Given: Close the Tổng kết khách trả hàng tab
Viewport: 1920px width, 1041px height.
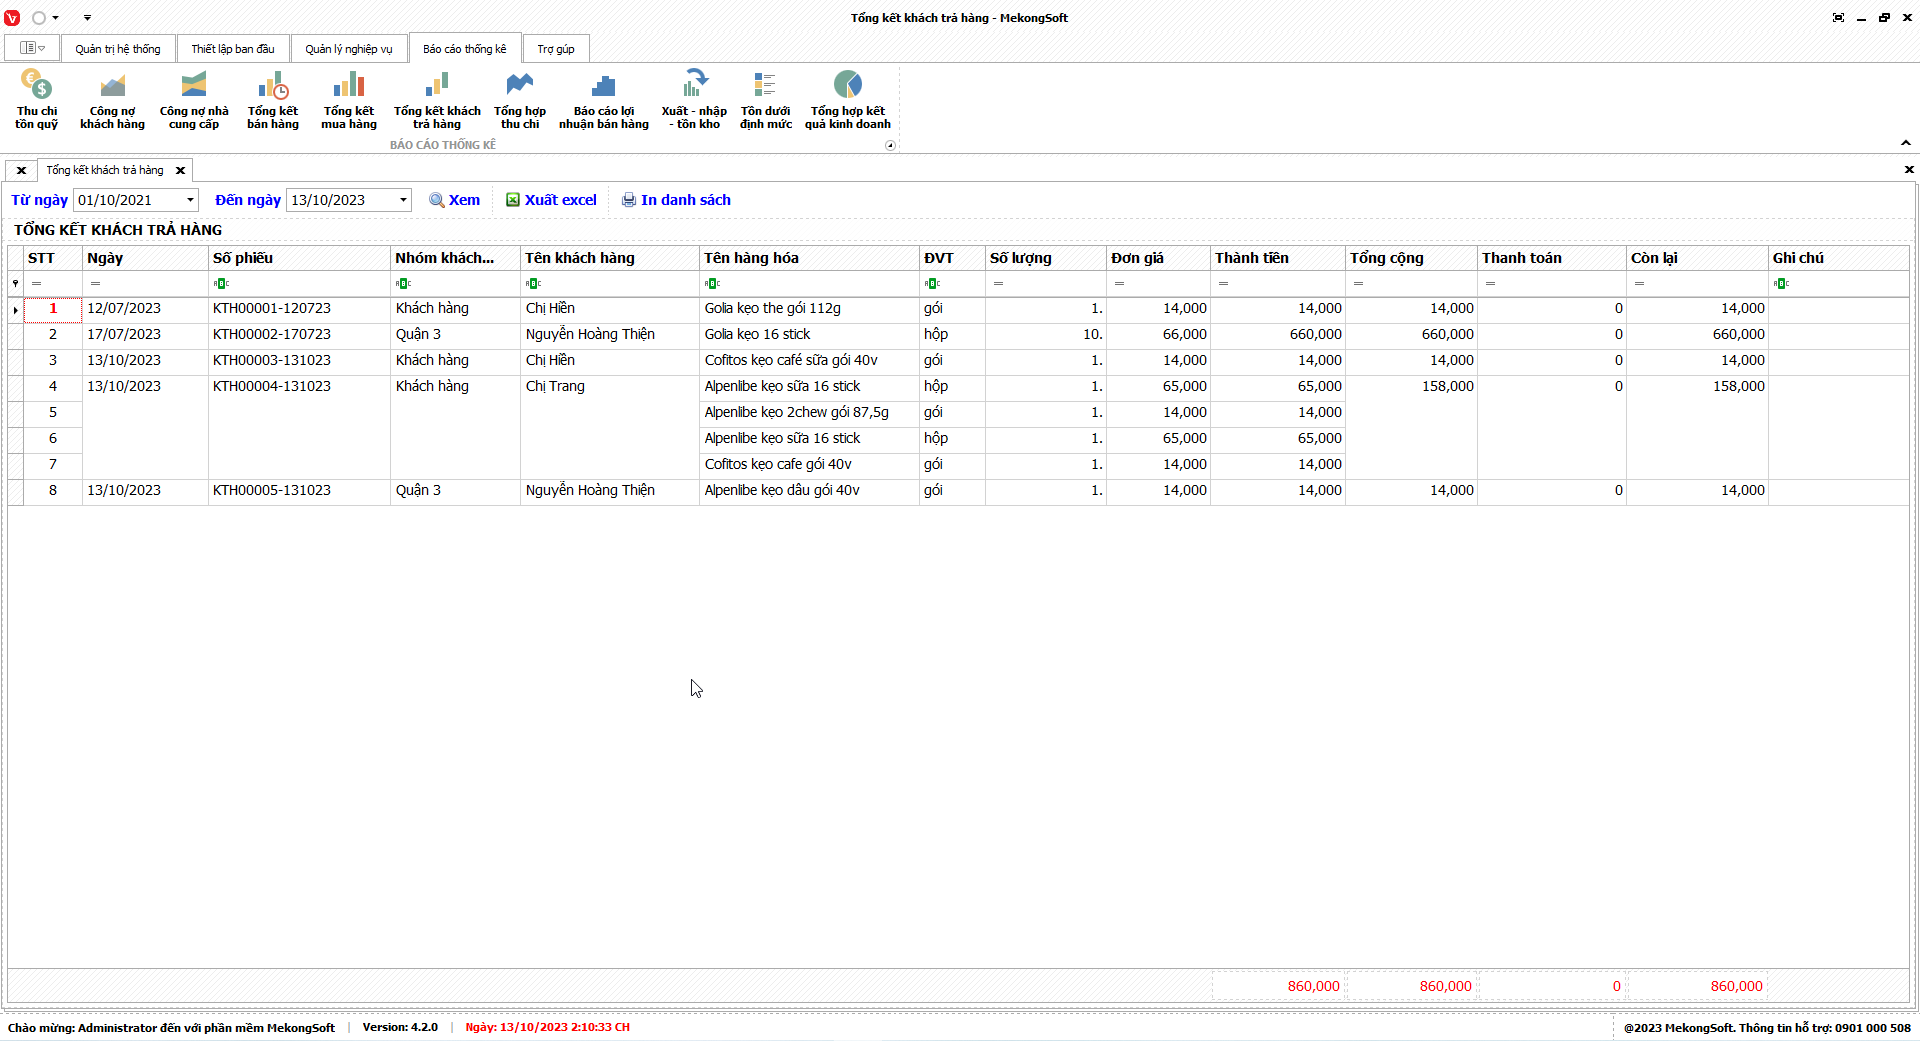Looking at the screenshot, I should click(181, 171).
